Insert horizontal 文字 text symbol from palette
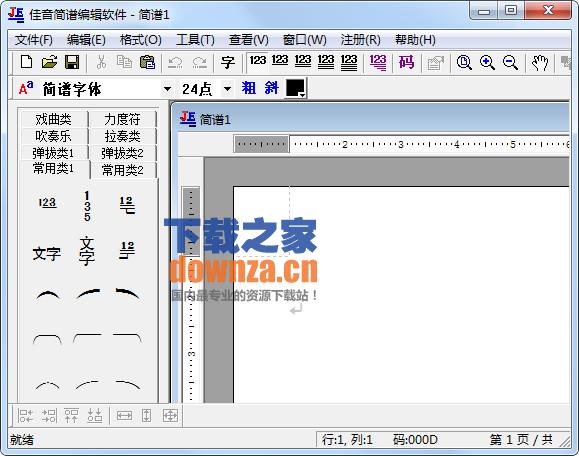579x456 pixels. (47, 254)
